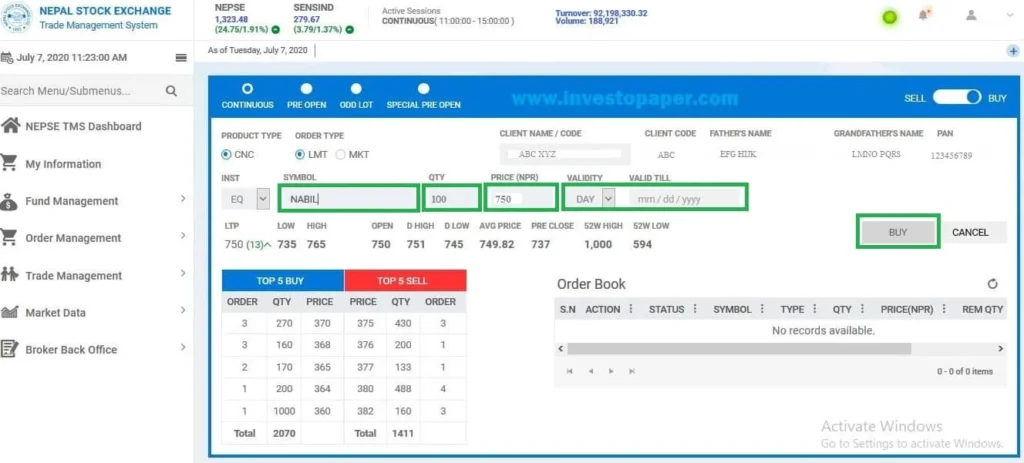
Task: Click the calendar icon beside the date
Action: [x=7, y=58]
